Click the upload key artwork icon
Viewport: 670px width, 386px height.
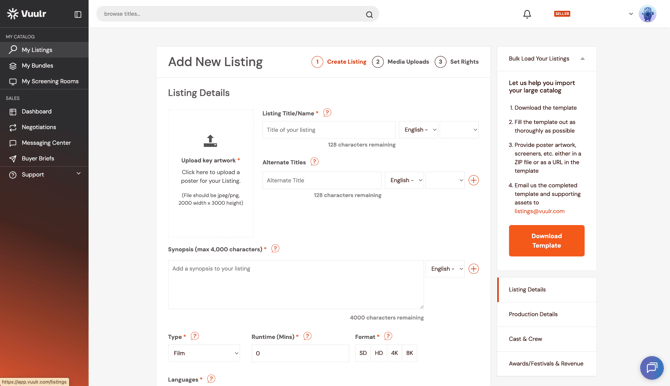[210, 141]
